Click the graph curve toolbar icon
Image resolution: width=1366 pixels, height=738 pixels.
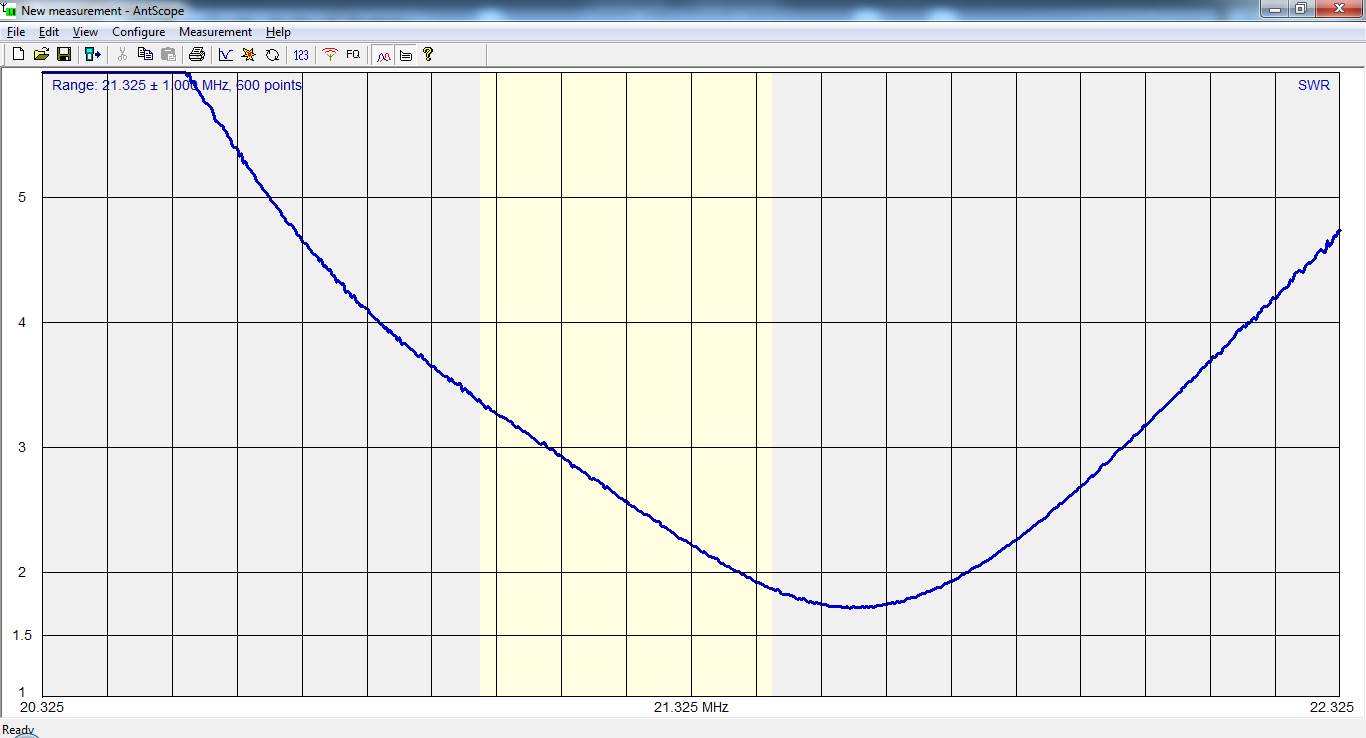(x=226, y=55)
